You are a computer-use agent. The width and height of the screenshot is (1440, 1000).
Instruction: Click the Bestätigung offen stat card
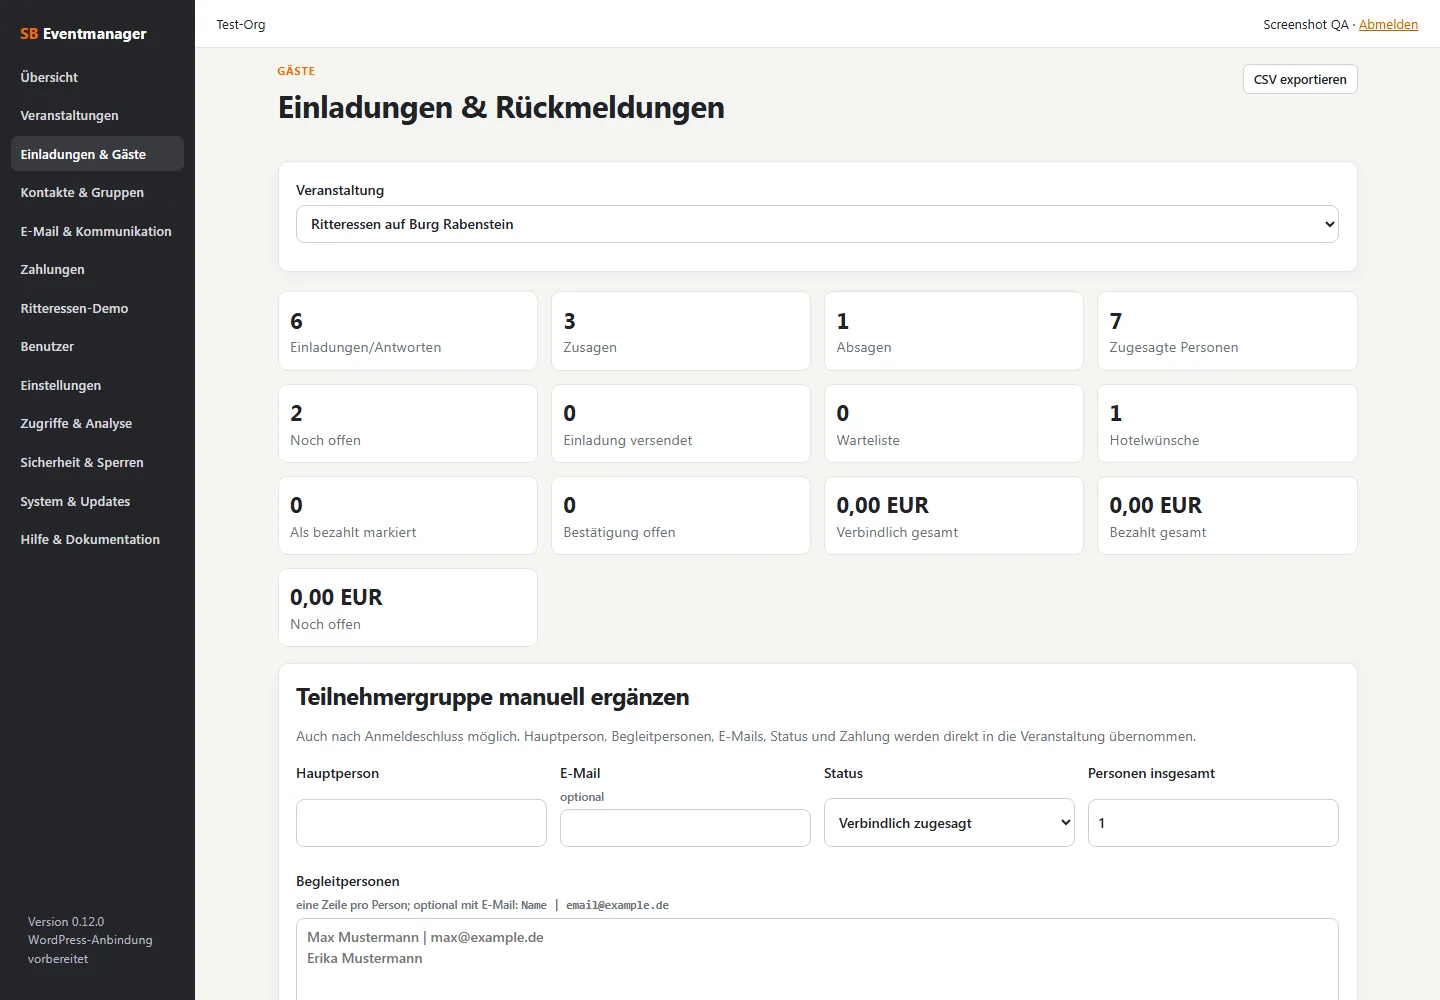tap(681, 516)
